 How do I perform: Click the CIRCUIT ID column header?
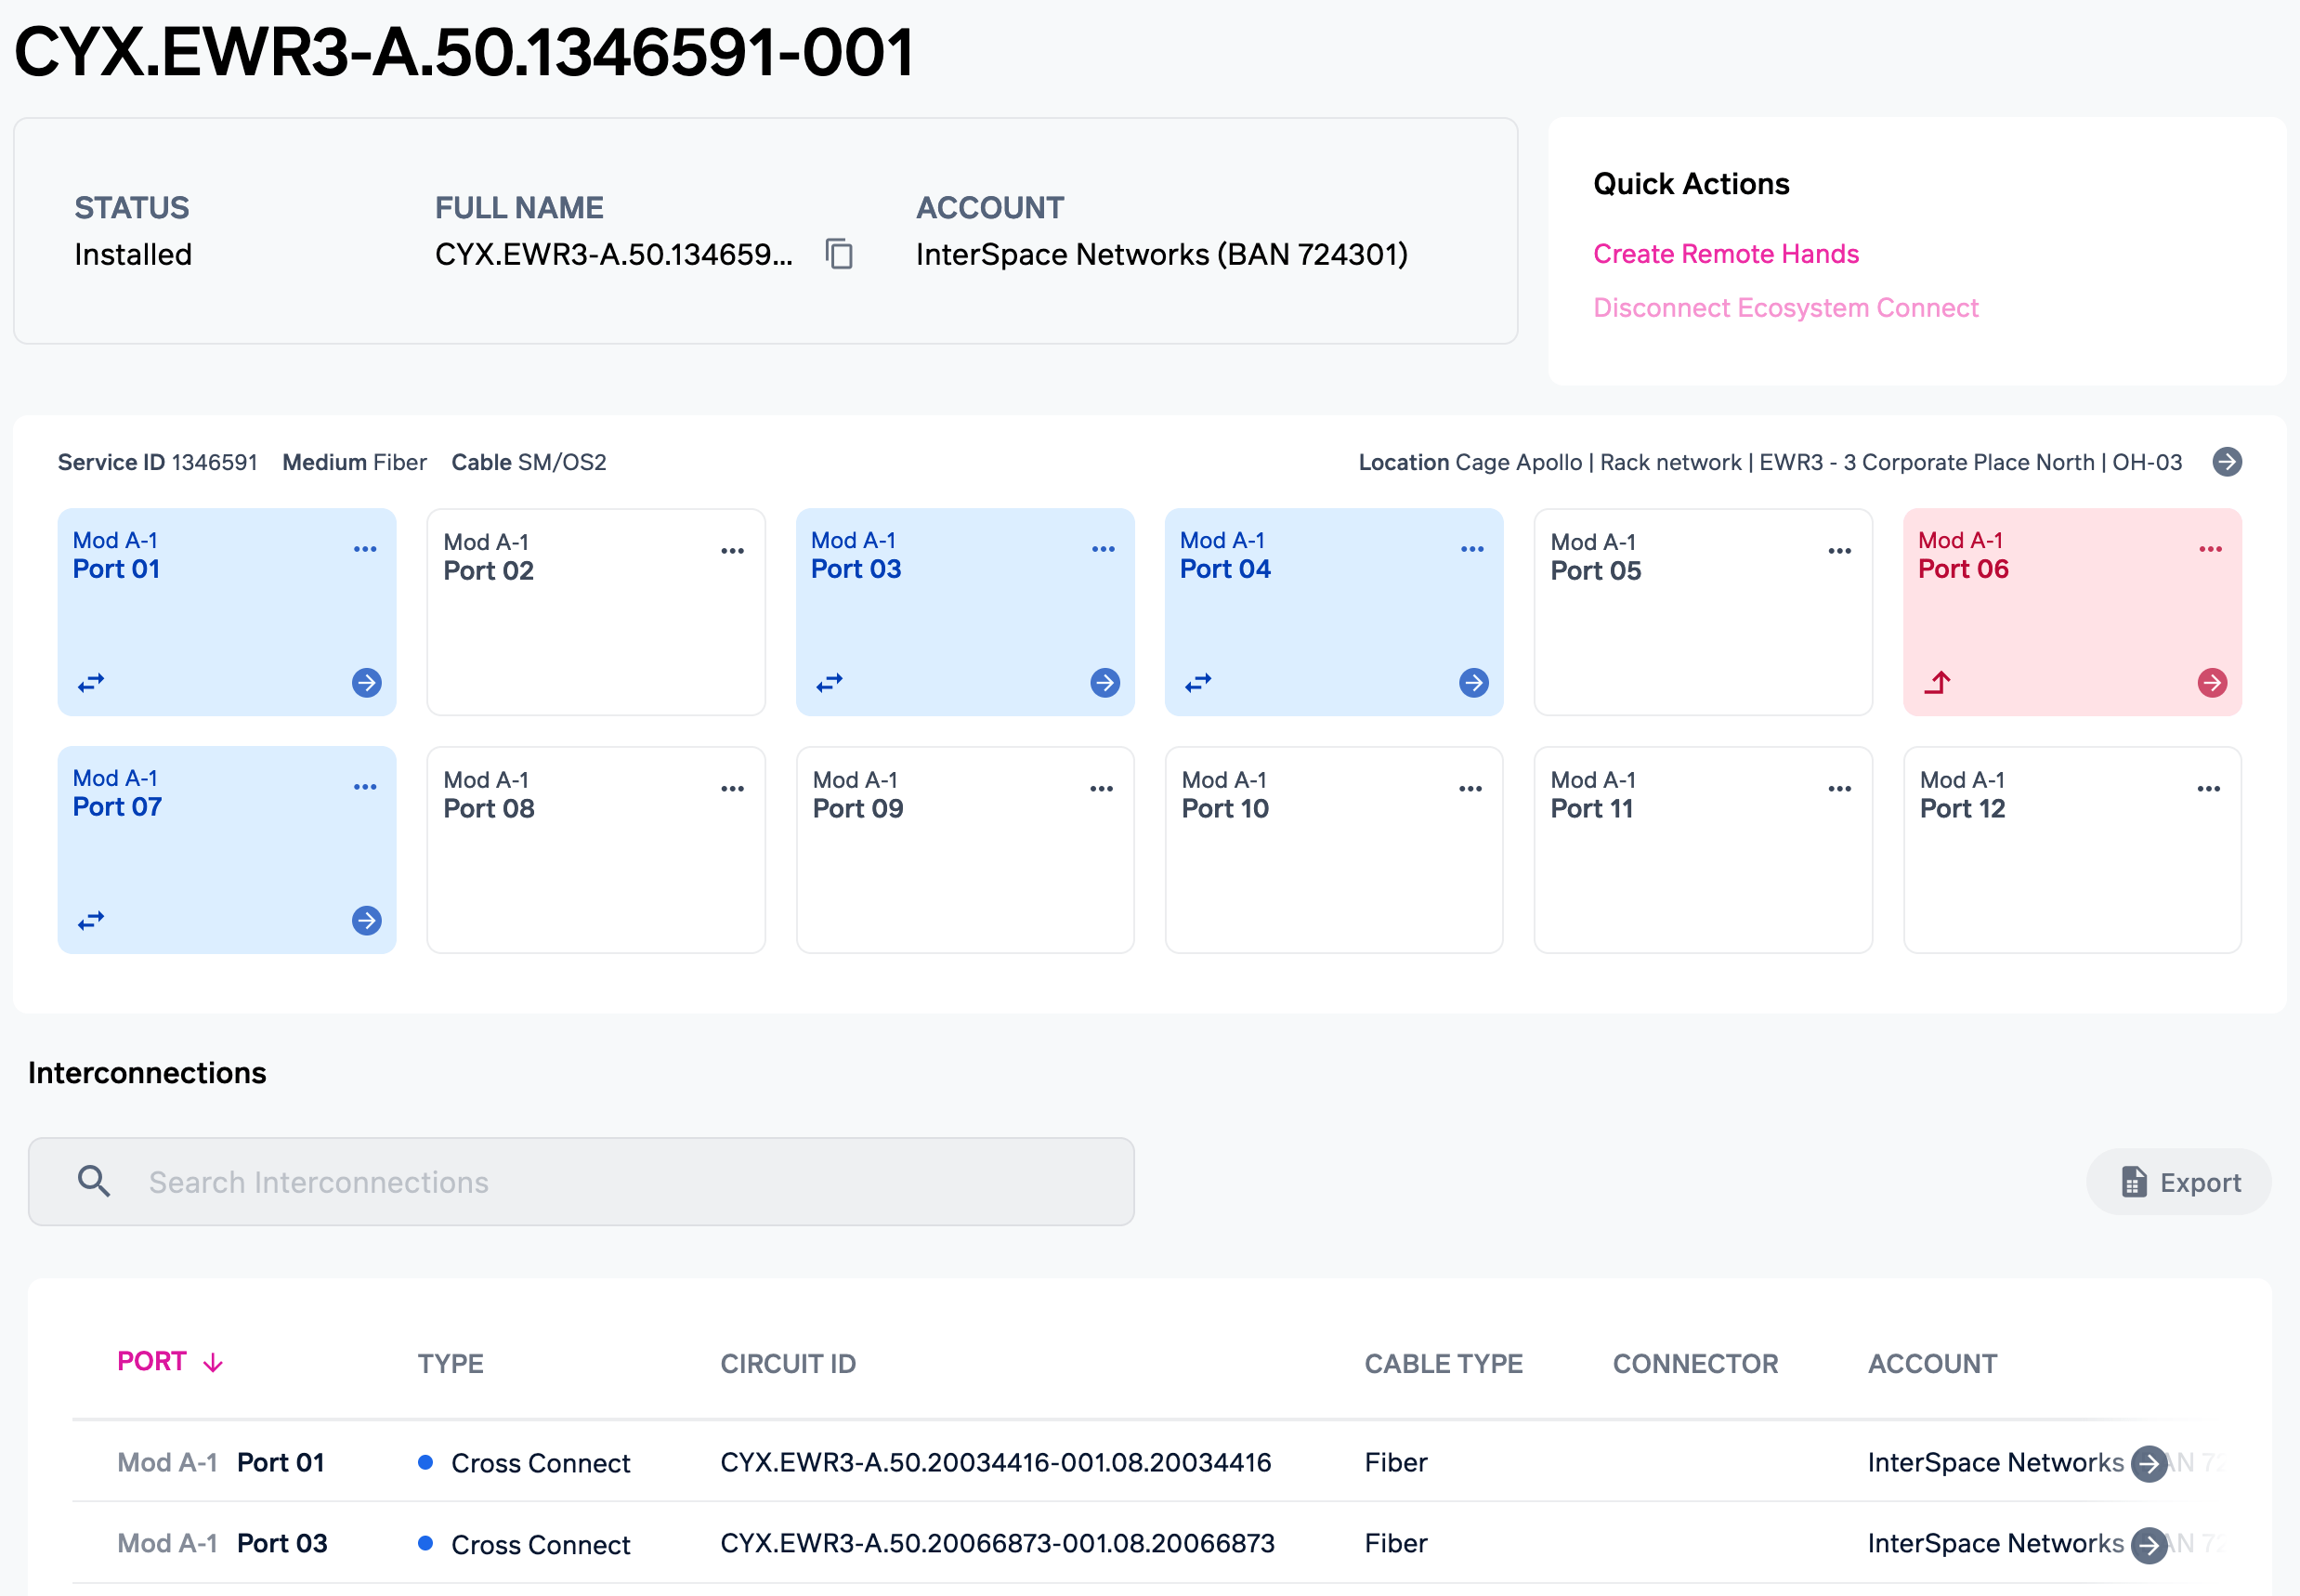pyautogui.click(x=788, y=1364)
